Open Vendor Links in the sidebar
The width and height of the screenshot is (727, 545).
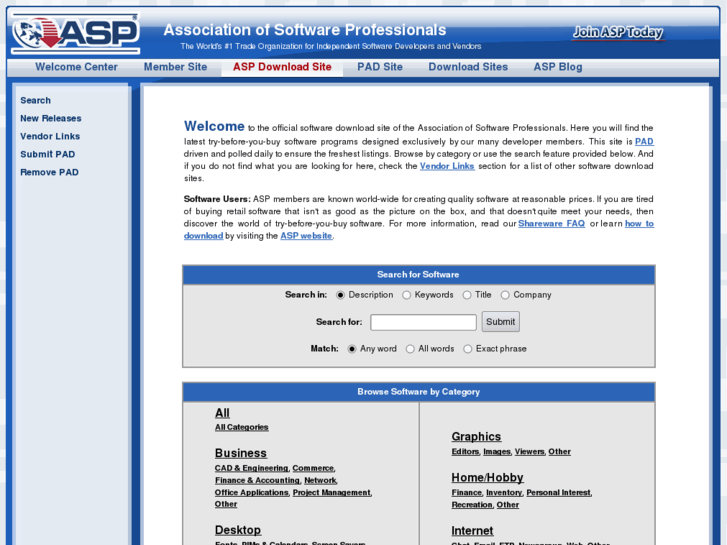[x=50, y=136]
